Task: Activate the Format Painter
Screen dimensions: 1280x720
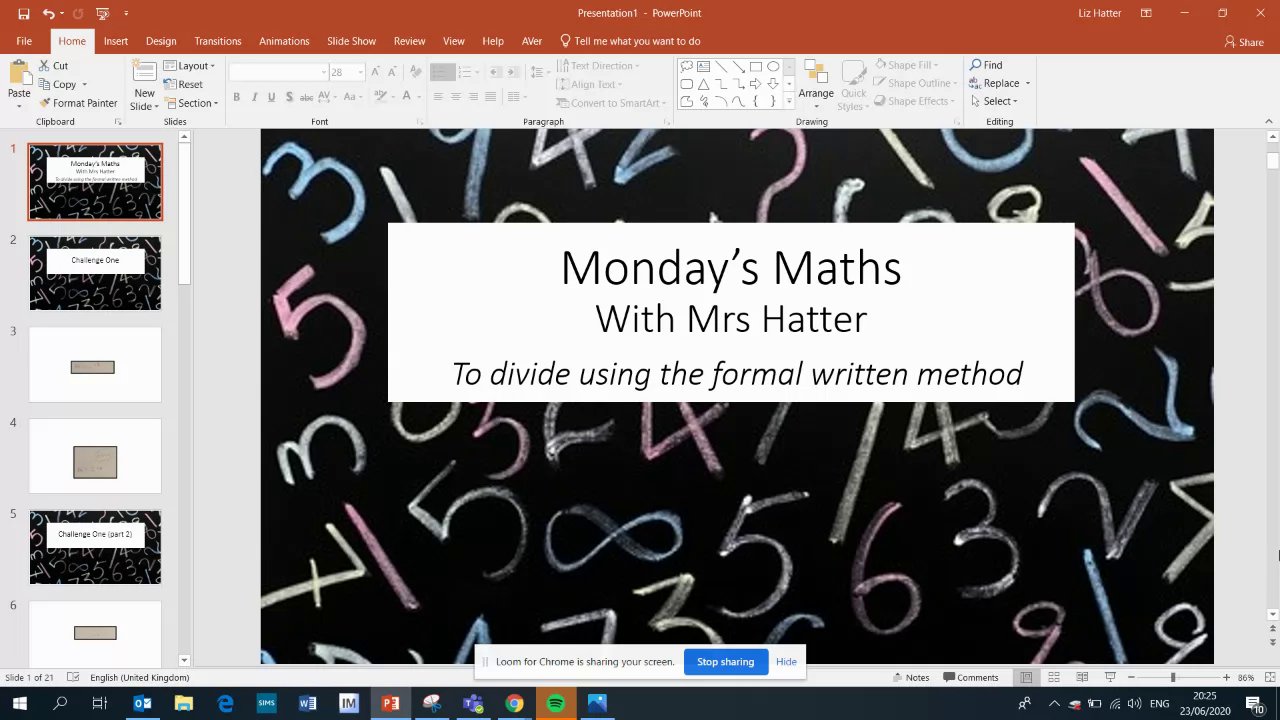Action: tap(79, 103)
